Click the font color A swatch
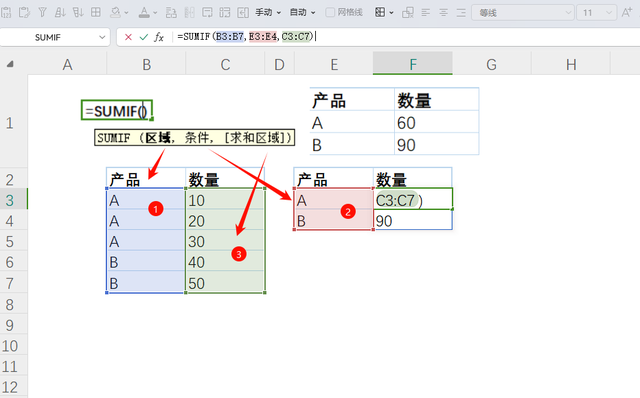 pyautogui.click(x=144, y=13)
